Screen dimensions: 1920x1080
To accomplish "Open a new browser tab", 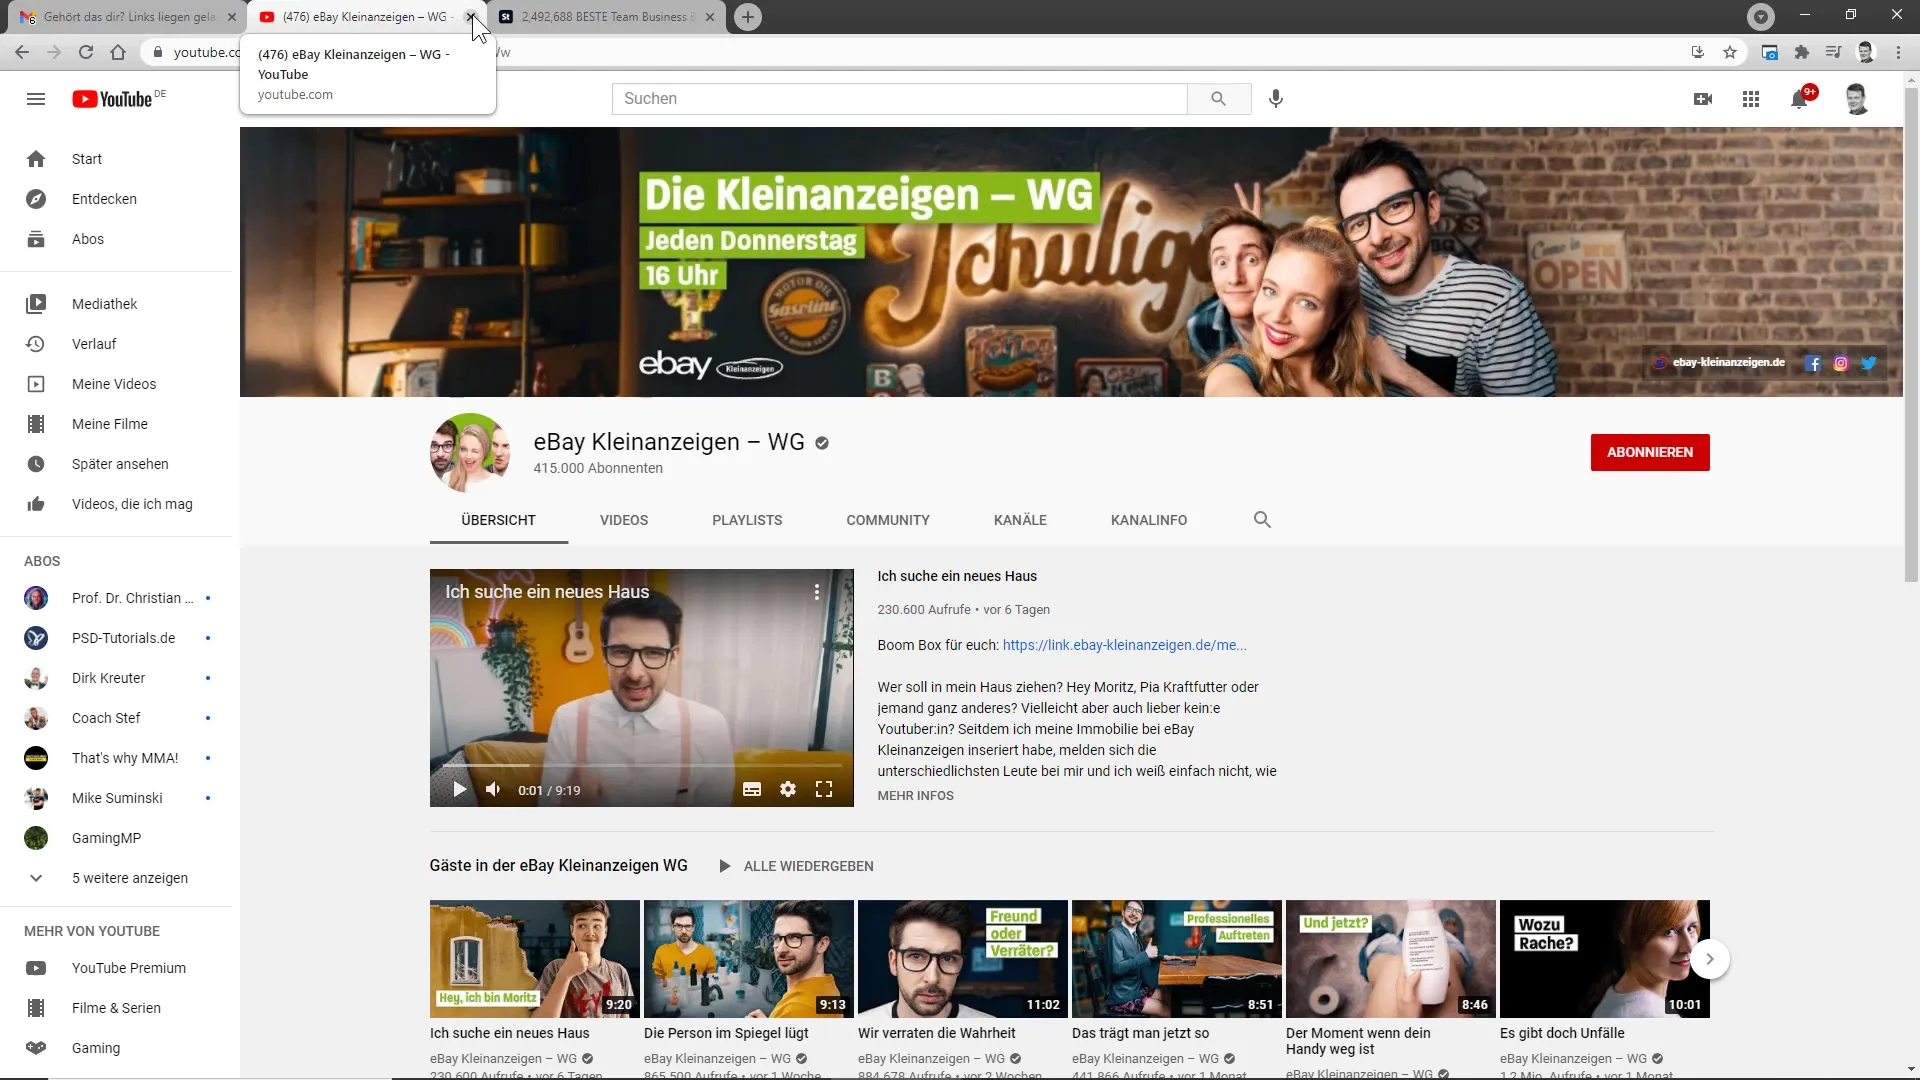I will (748, 17).
